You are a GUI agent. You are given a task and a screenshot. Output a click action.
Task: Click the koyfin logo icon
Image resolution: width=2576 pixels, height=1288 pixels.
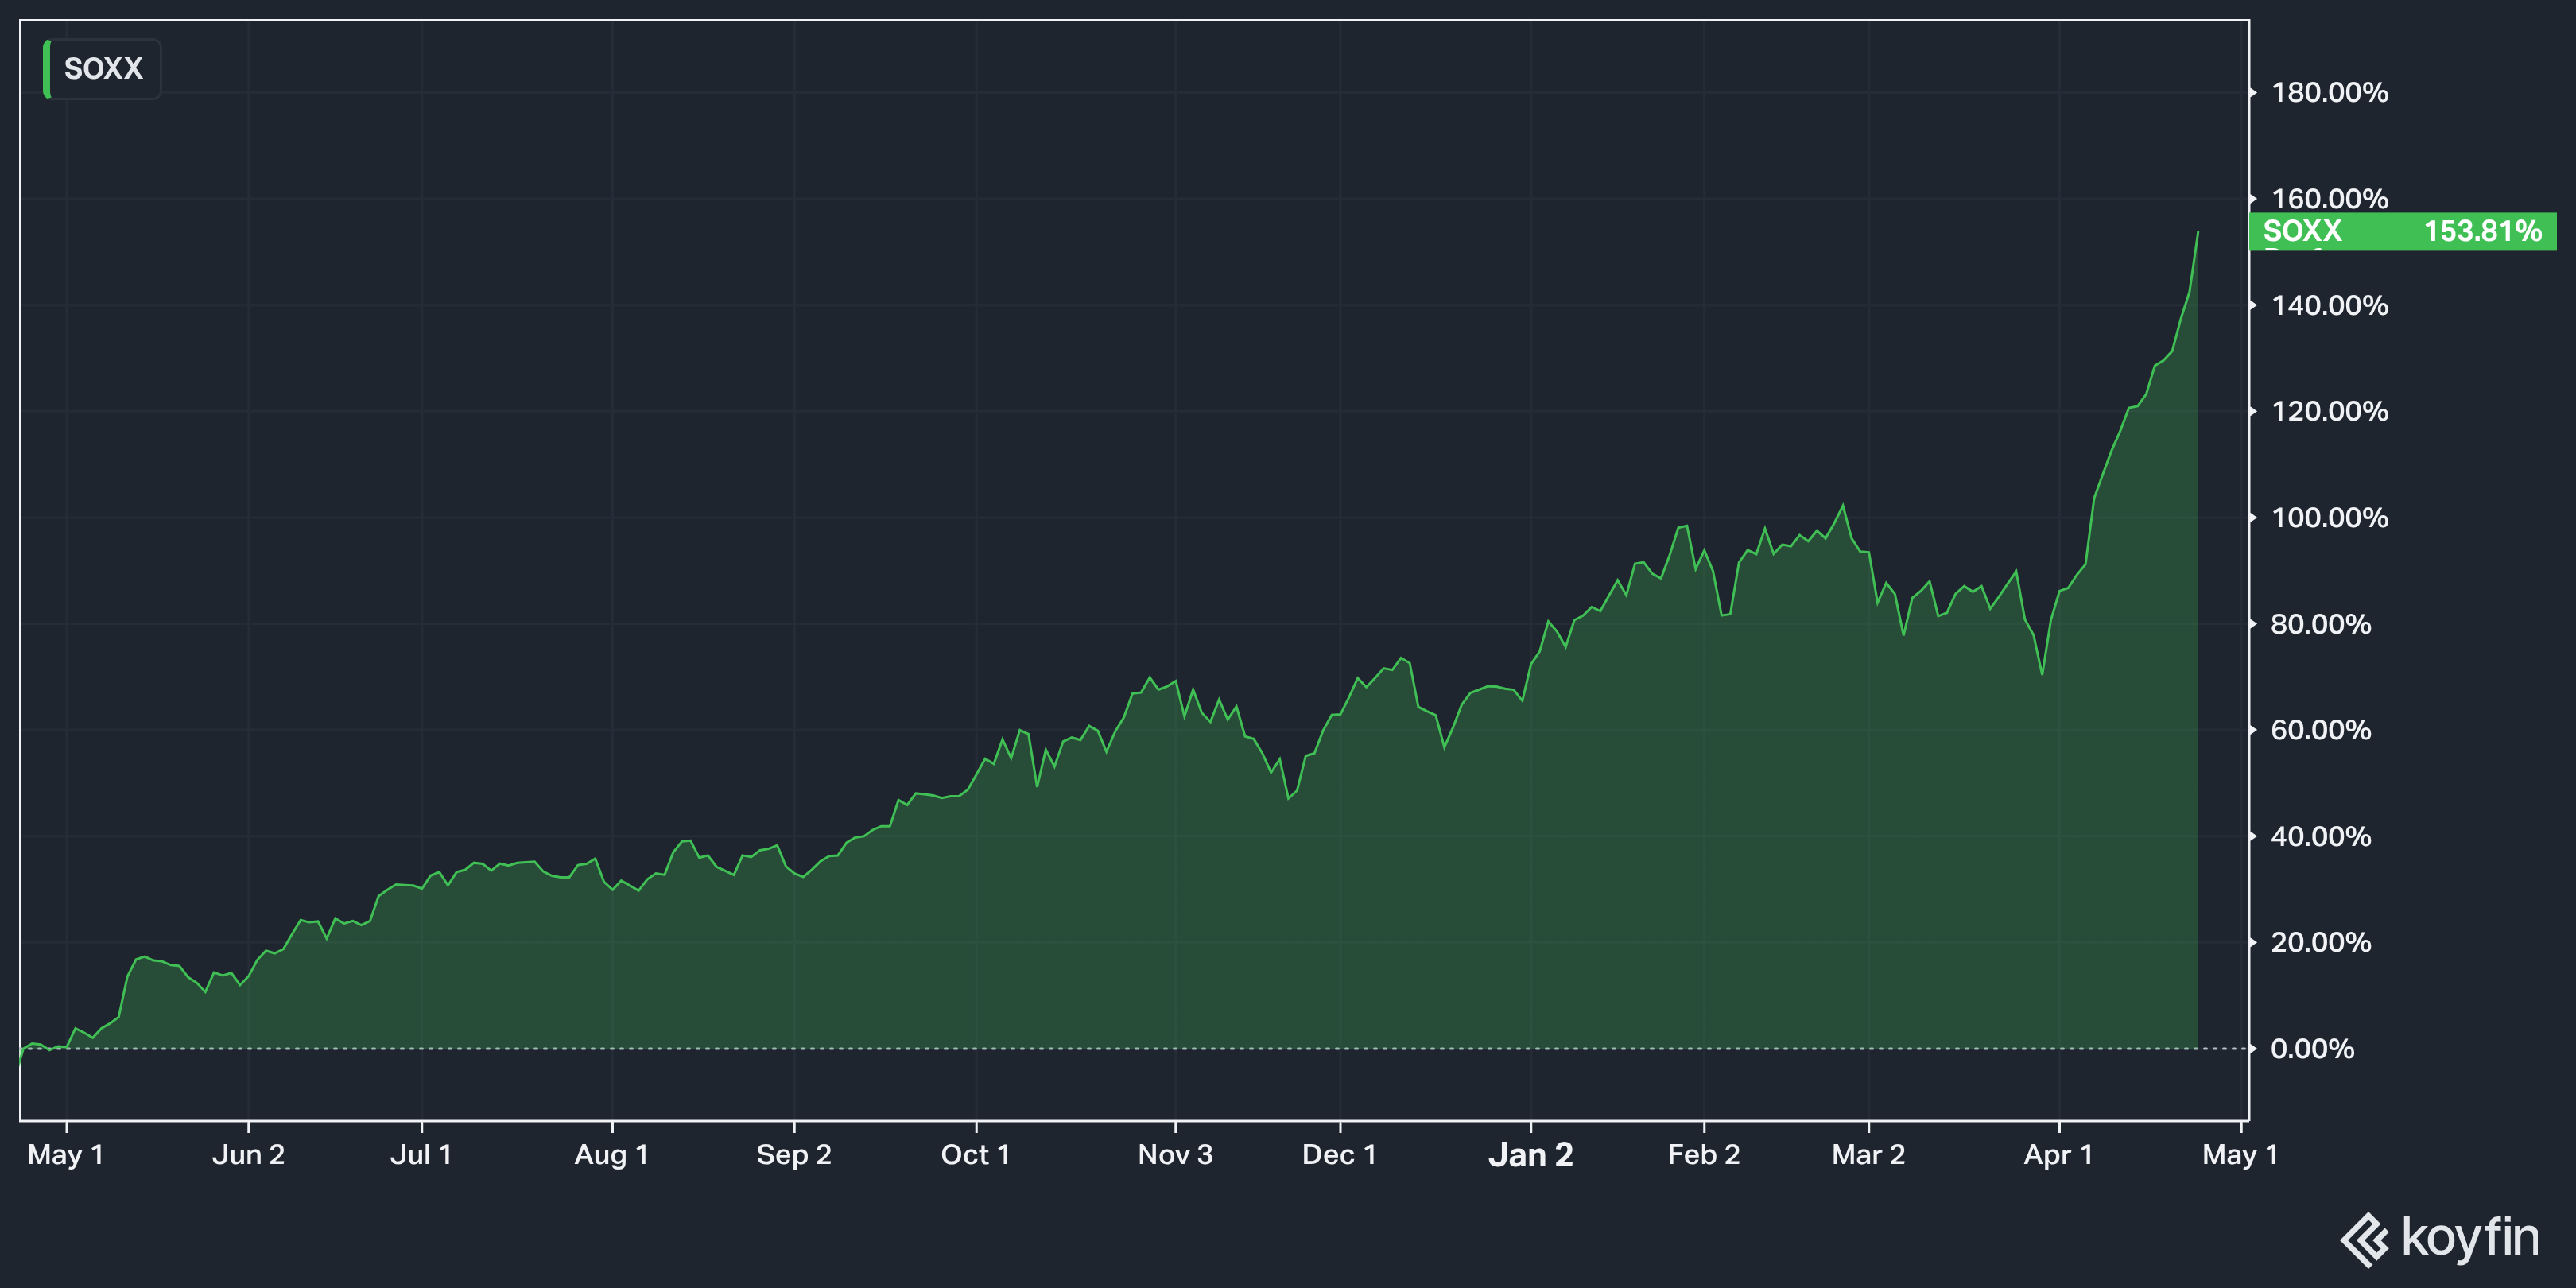pos(2365,1239)
